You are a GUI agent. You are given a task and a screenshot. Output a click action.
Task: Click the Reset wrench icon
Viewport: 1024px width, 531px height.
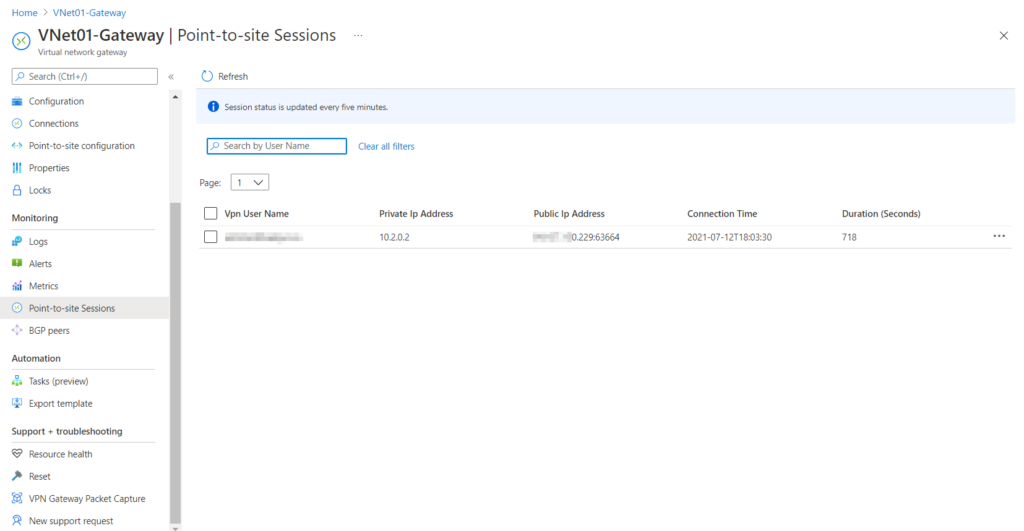tap(17, 476)
